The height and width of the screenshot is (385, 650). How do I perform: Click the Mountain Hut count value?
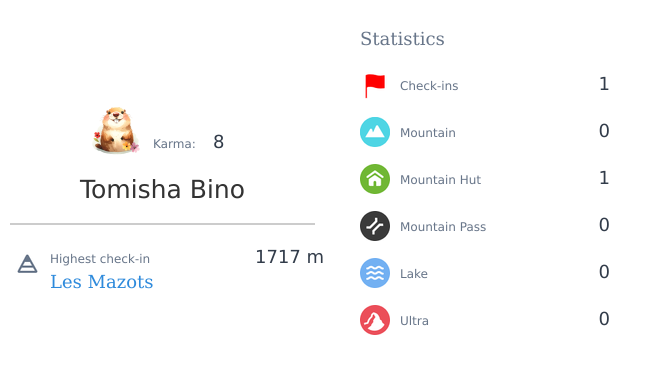point(604,178)
